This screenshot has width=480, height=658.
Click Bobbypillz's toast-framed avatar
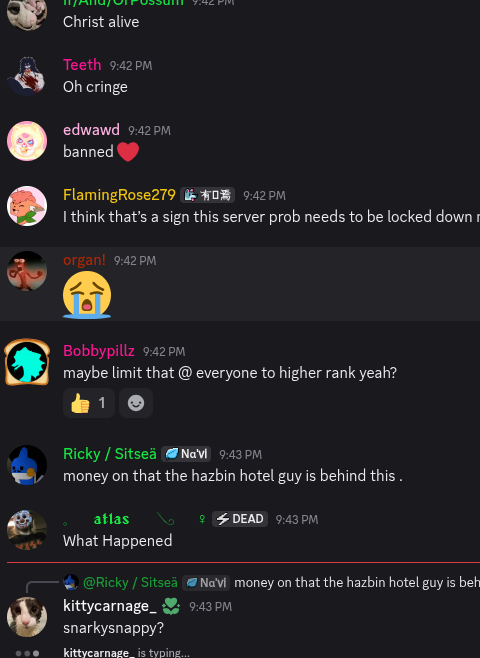pos(27,362)
